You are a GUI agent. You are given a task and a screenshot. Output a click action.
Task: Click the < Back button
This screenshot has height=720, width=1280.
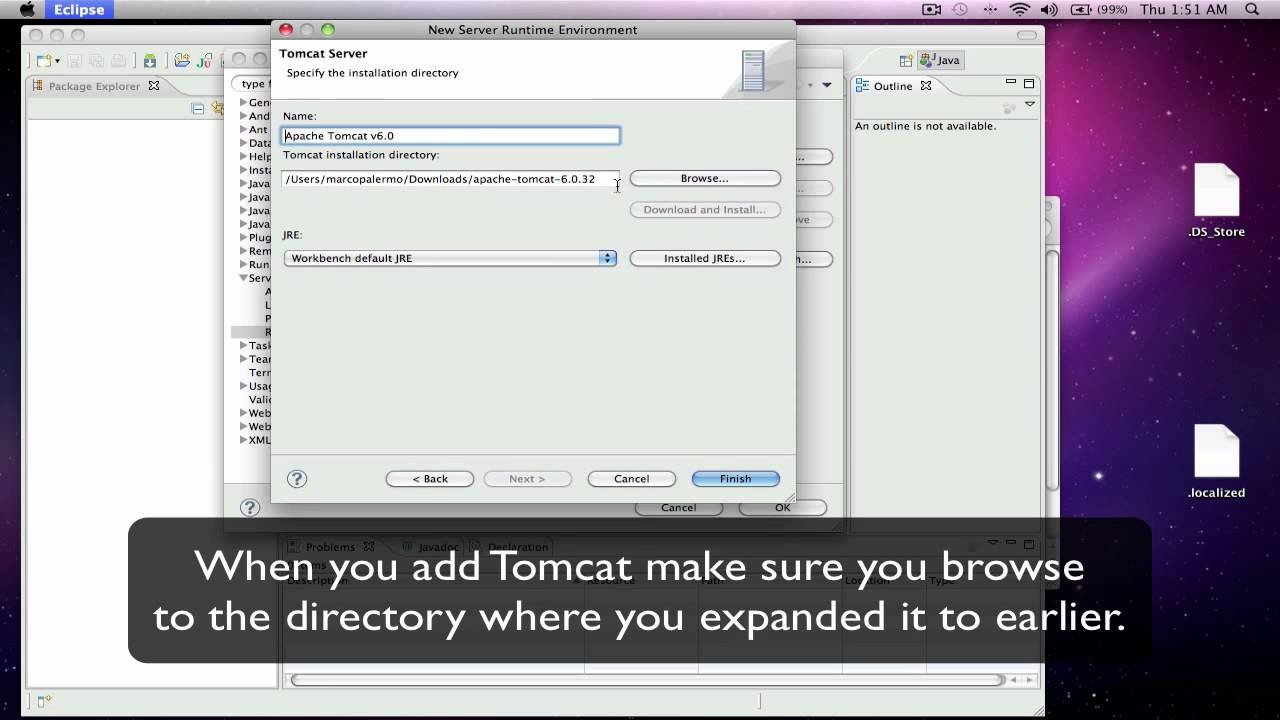point(430,479)
